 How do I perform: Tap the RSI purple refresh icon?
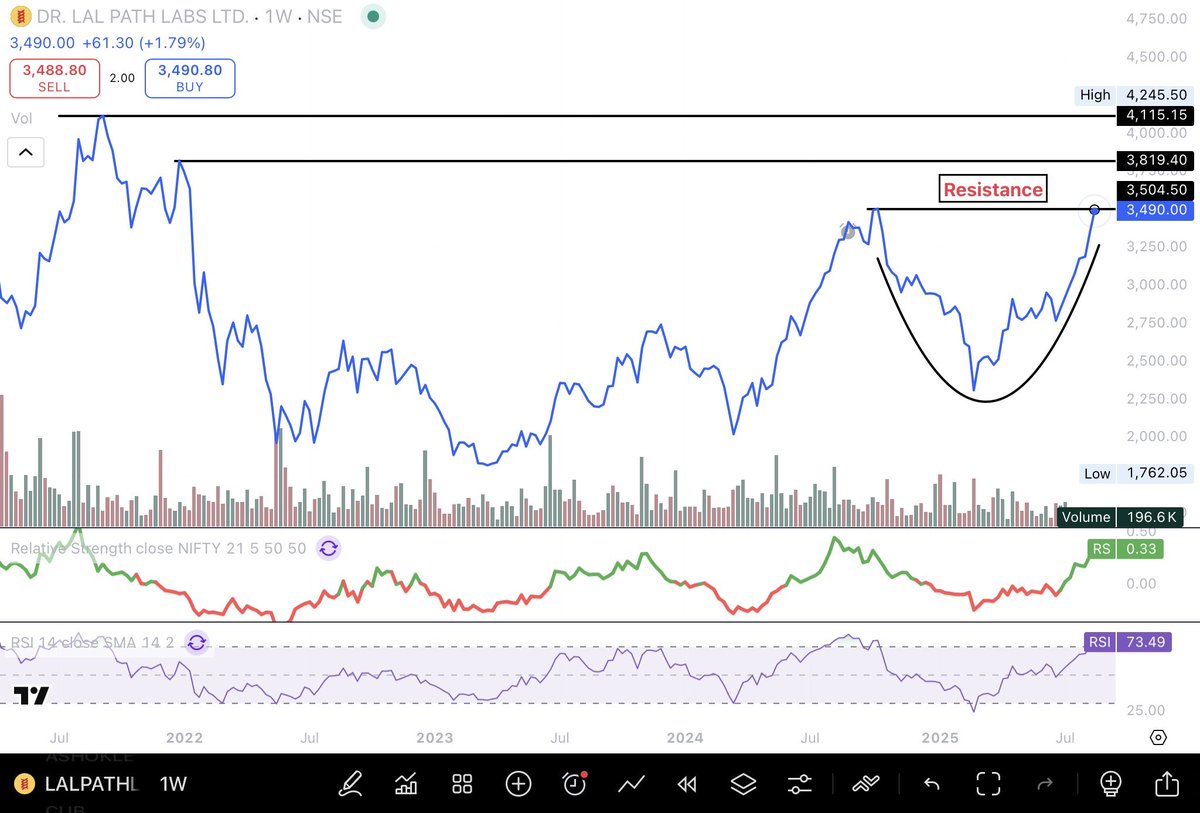point(197,643)
